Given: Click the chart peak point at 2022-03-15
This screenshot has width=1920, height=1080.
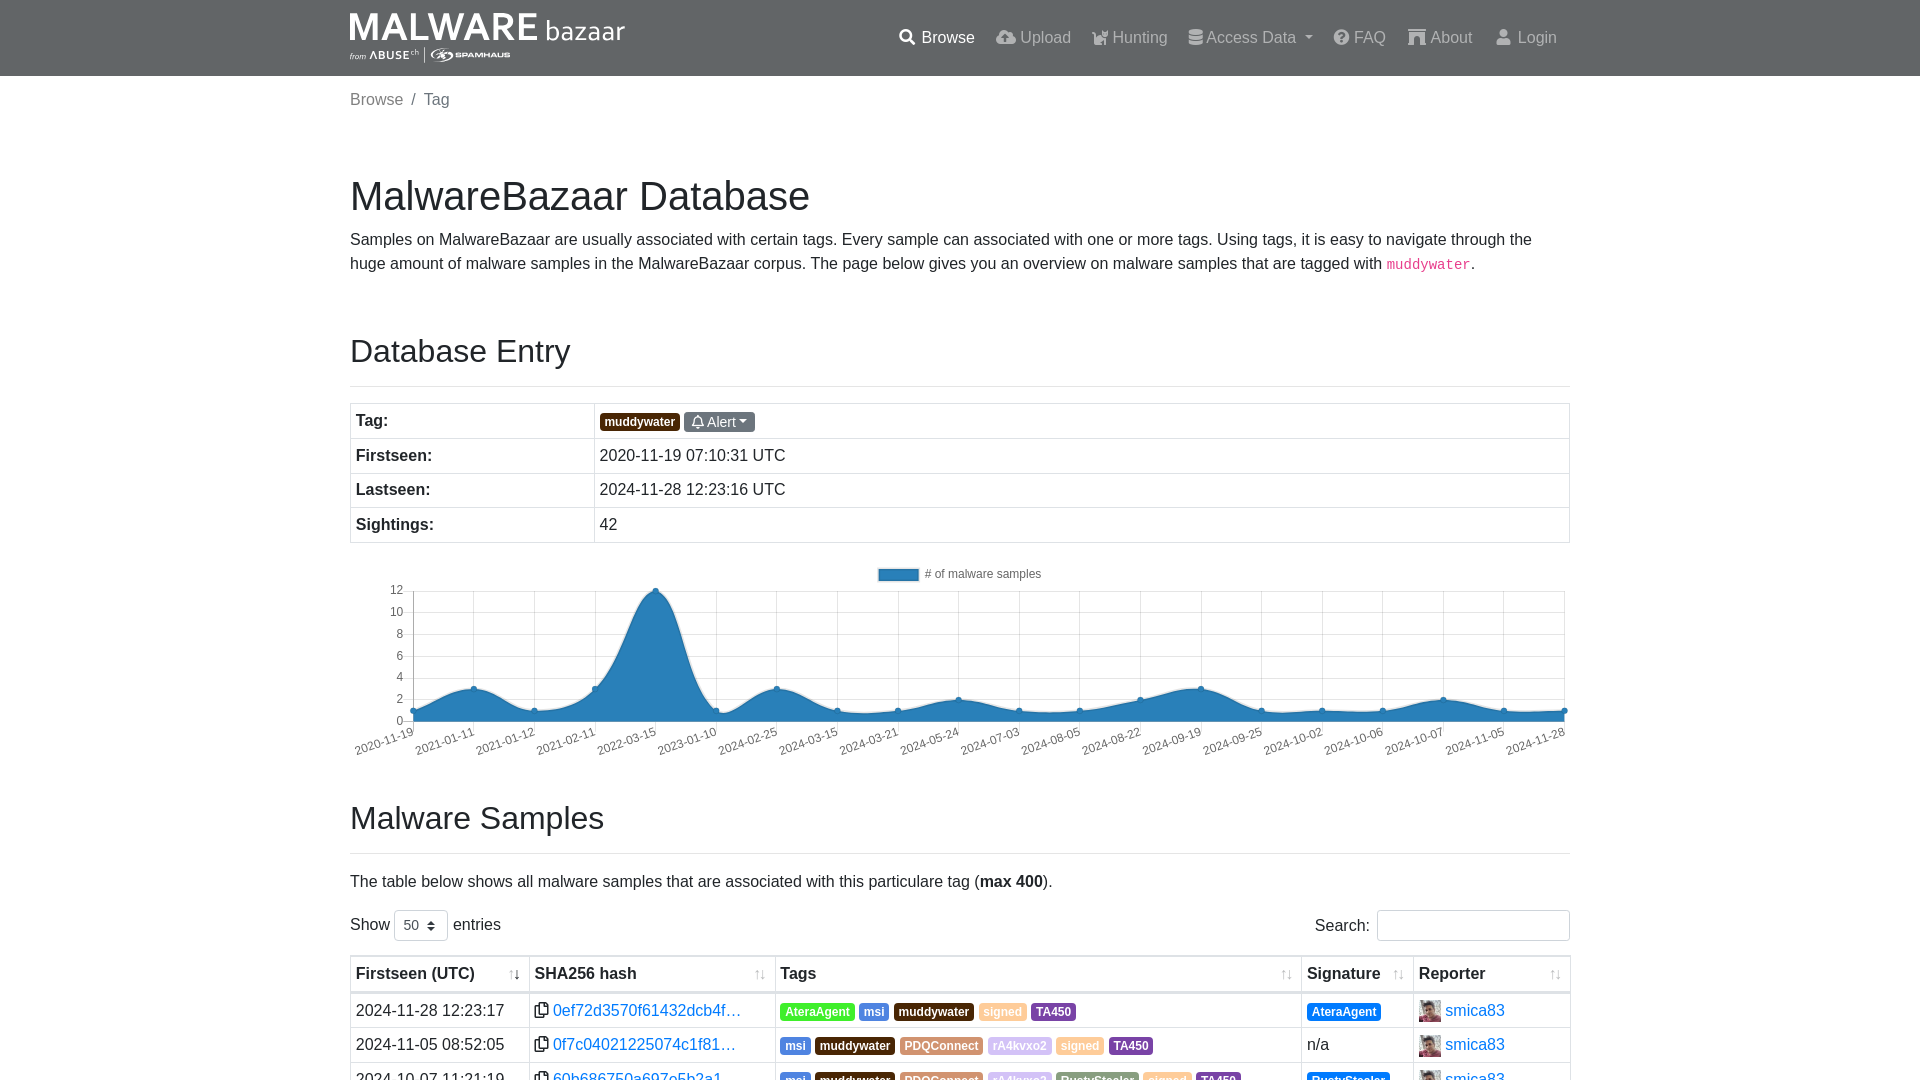Looking at the screenshot, I should [x=655, y=591].
